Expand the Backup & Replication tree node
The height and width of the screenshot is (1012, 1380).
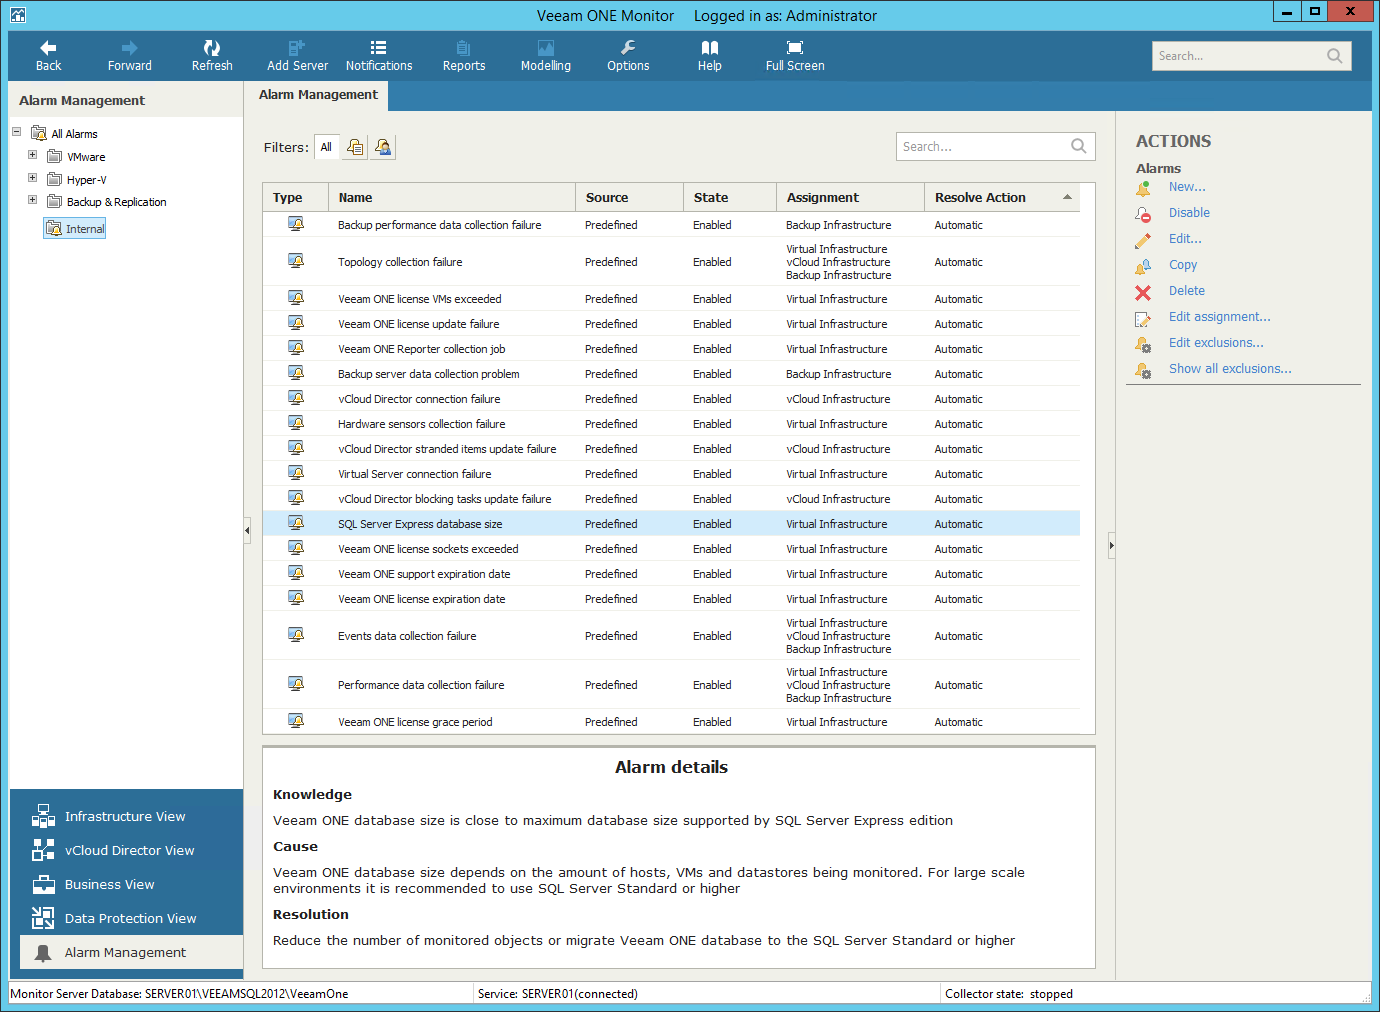32,200
